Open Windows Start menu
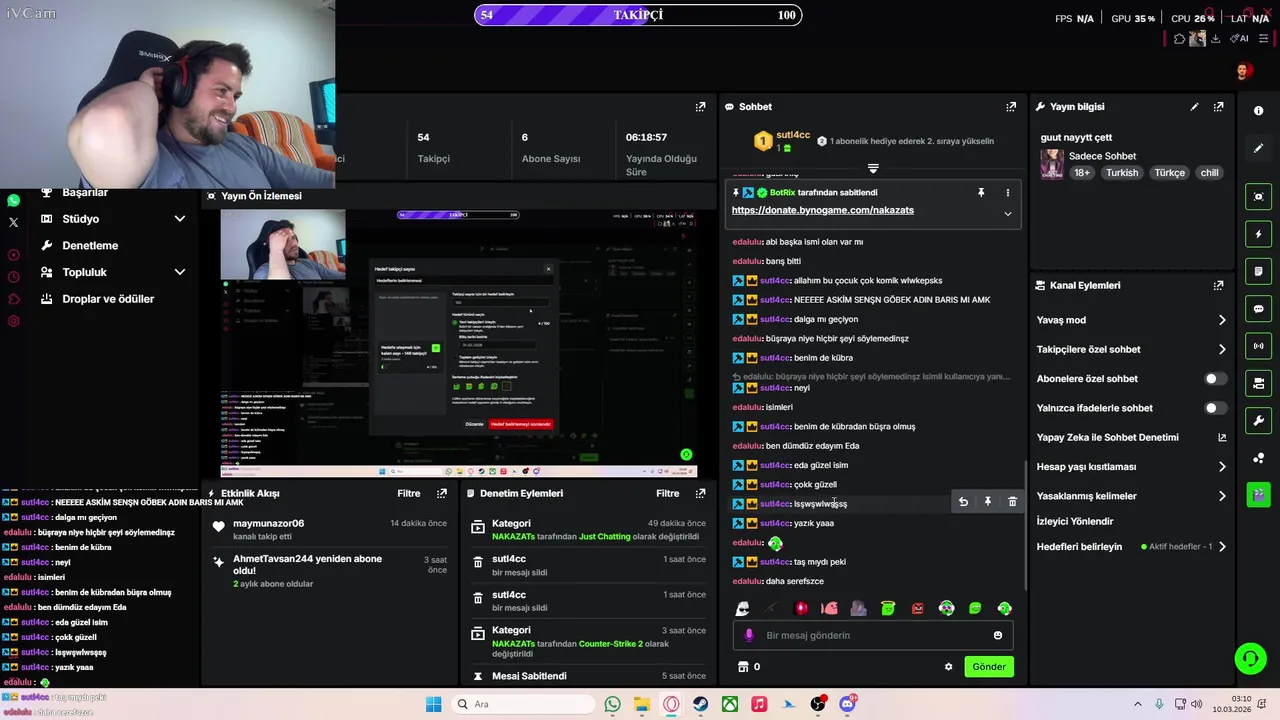1280x720 pixels. [x=433, y=704]
